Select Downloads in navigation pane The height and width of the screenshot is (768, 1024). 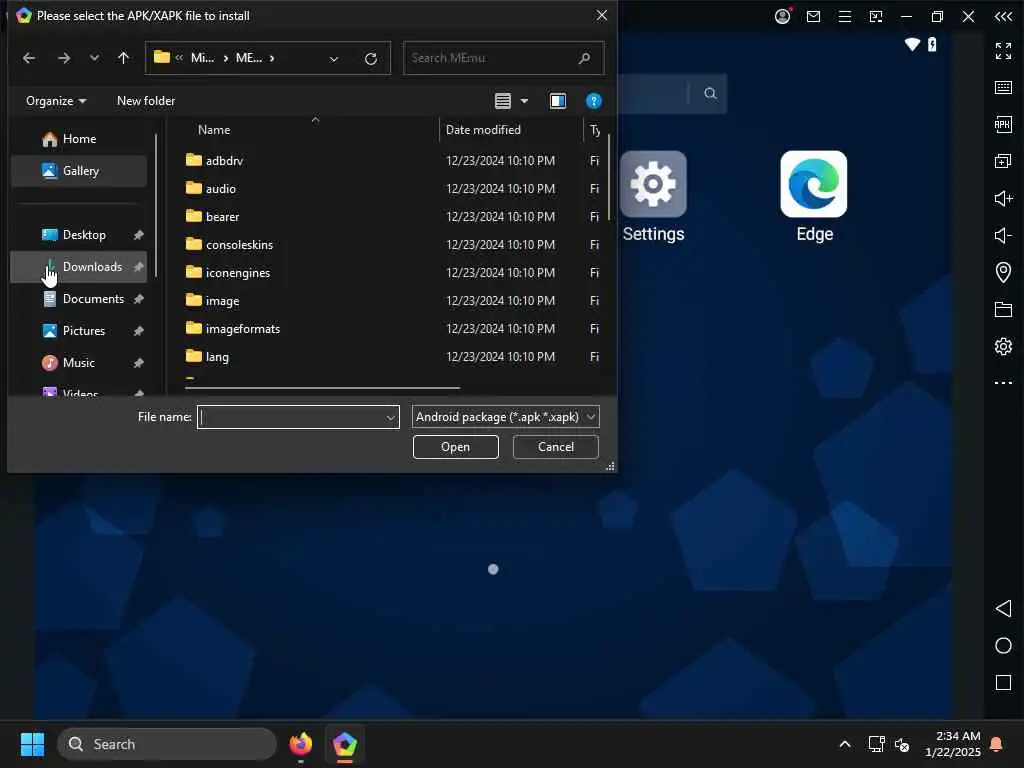click(x=78, y=266)
